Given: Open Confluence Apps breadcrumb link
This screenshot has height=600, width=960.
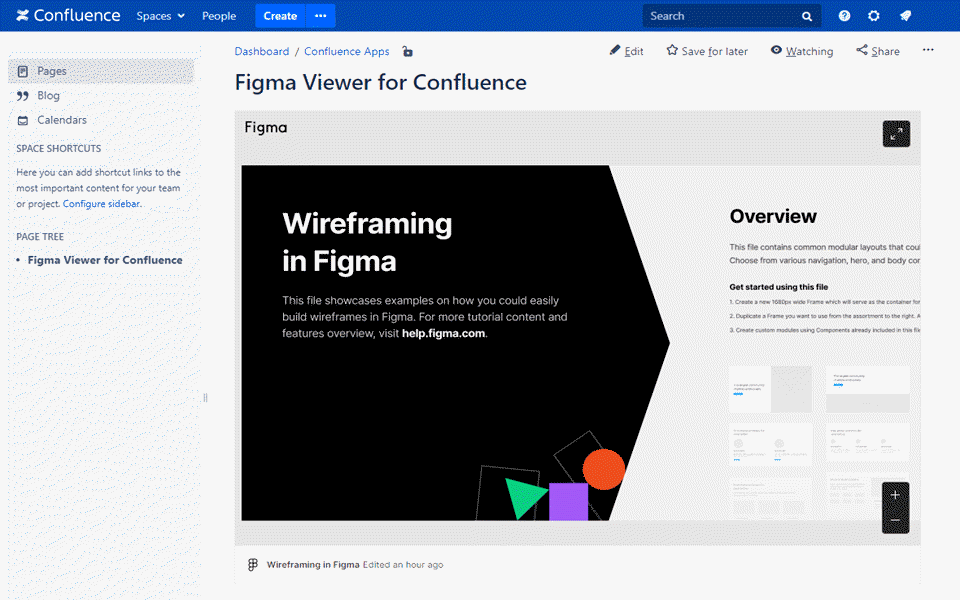Looking at the screenshot, I should [347, 51].
